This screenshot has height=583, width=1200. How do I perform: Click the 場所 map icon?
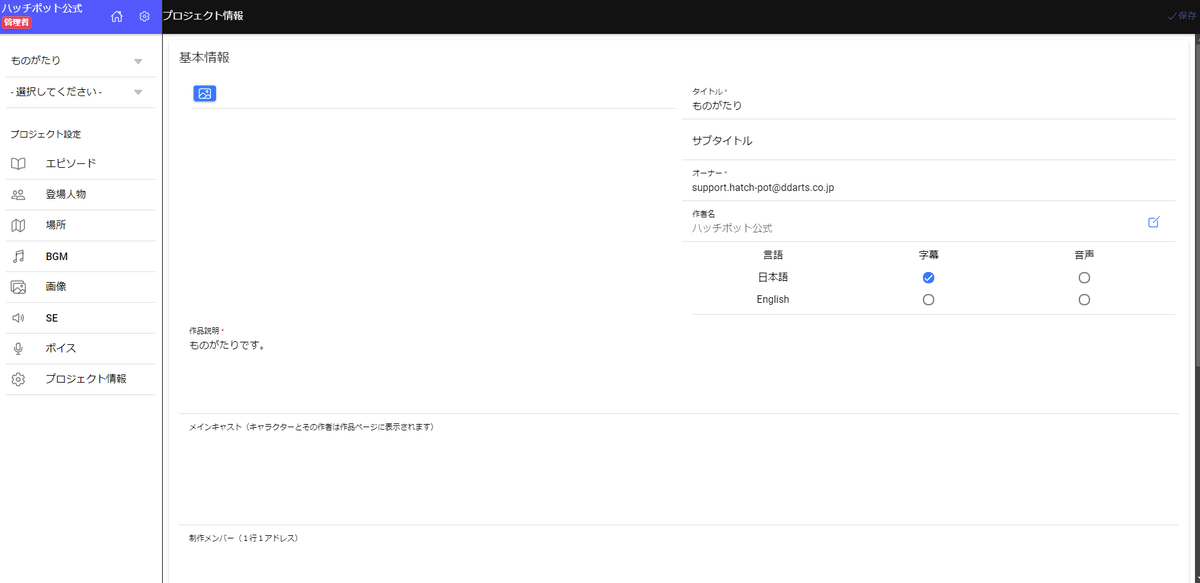[x=18, y=225]
